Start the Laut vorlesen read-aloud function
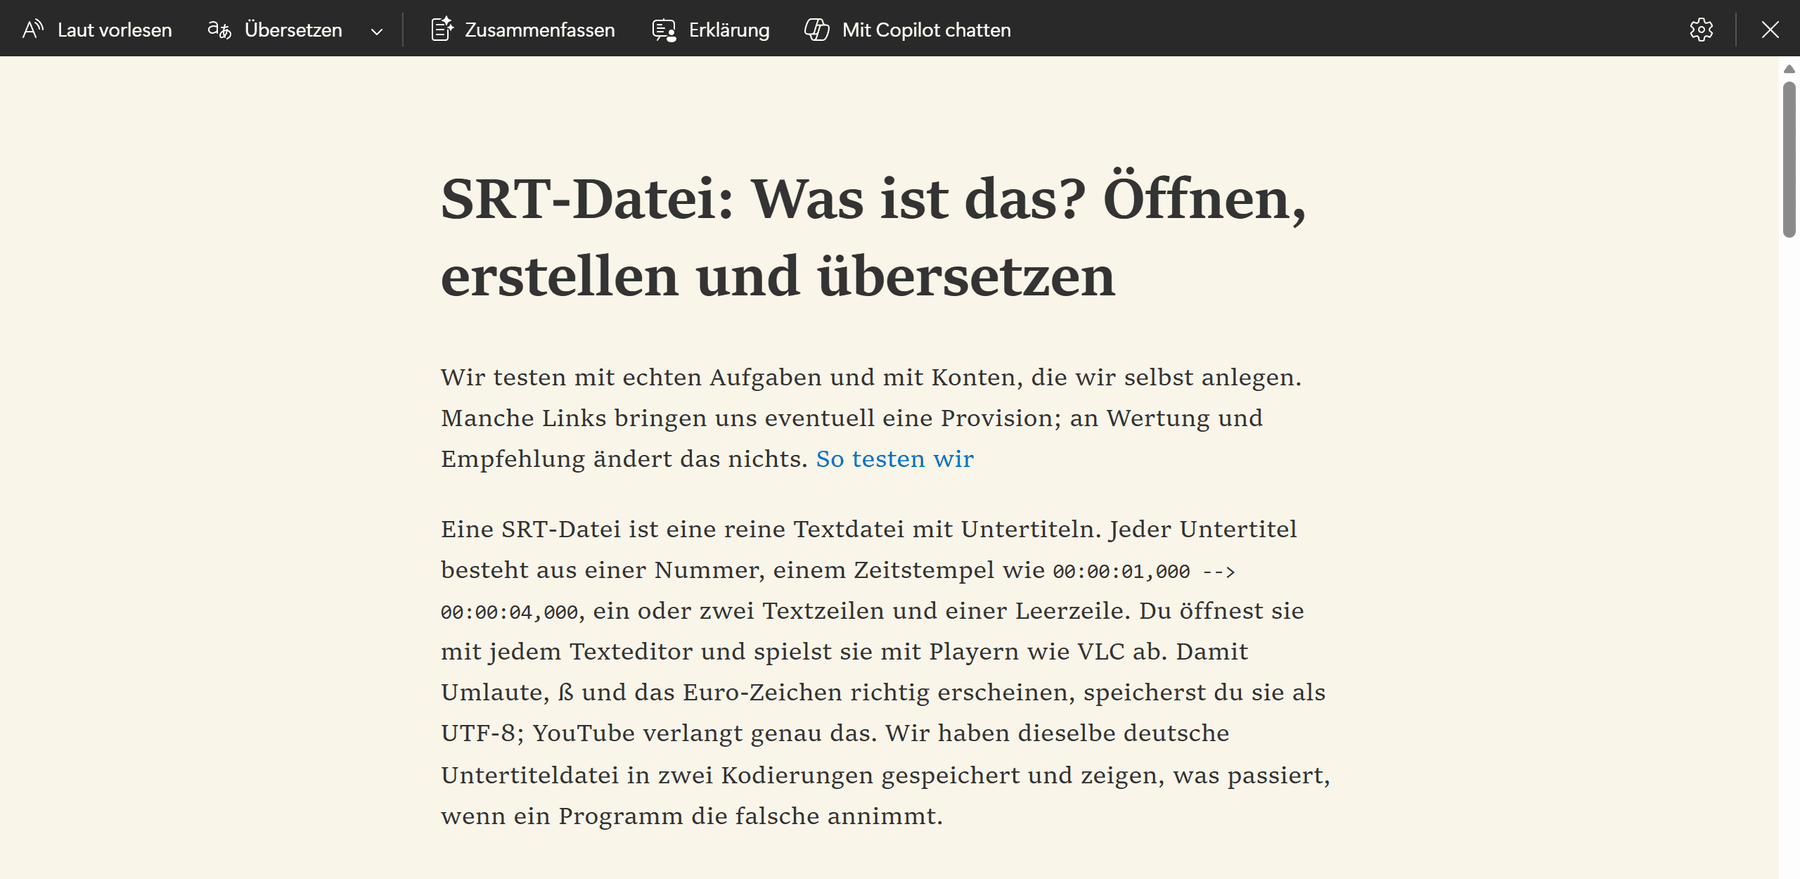Screen dimensions: 1800x879 (97, 30)
